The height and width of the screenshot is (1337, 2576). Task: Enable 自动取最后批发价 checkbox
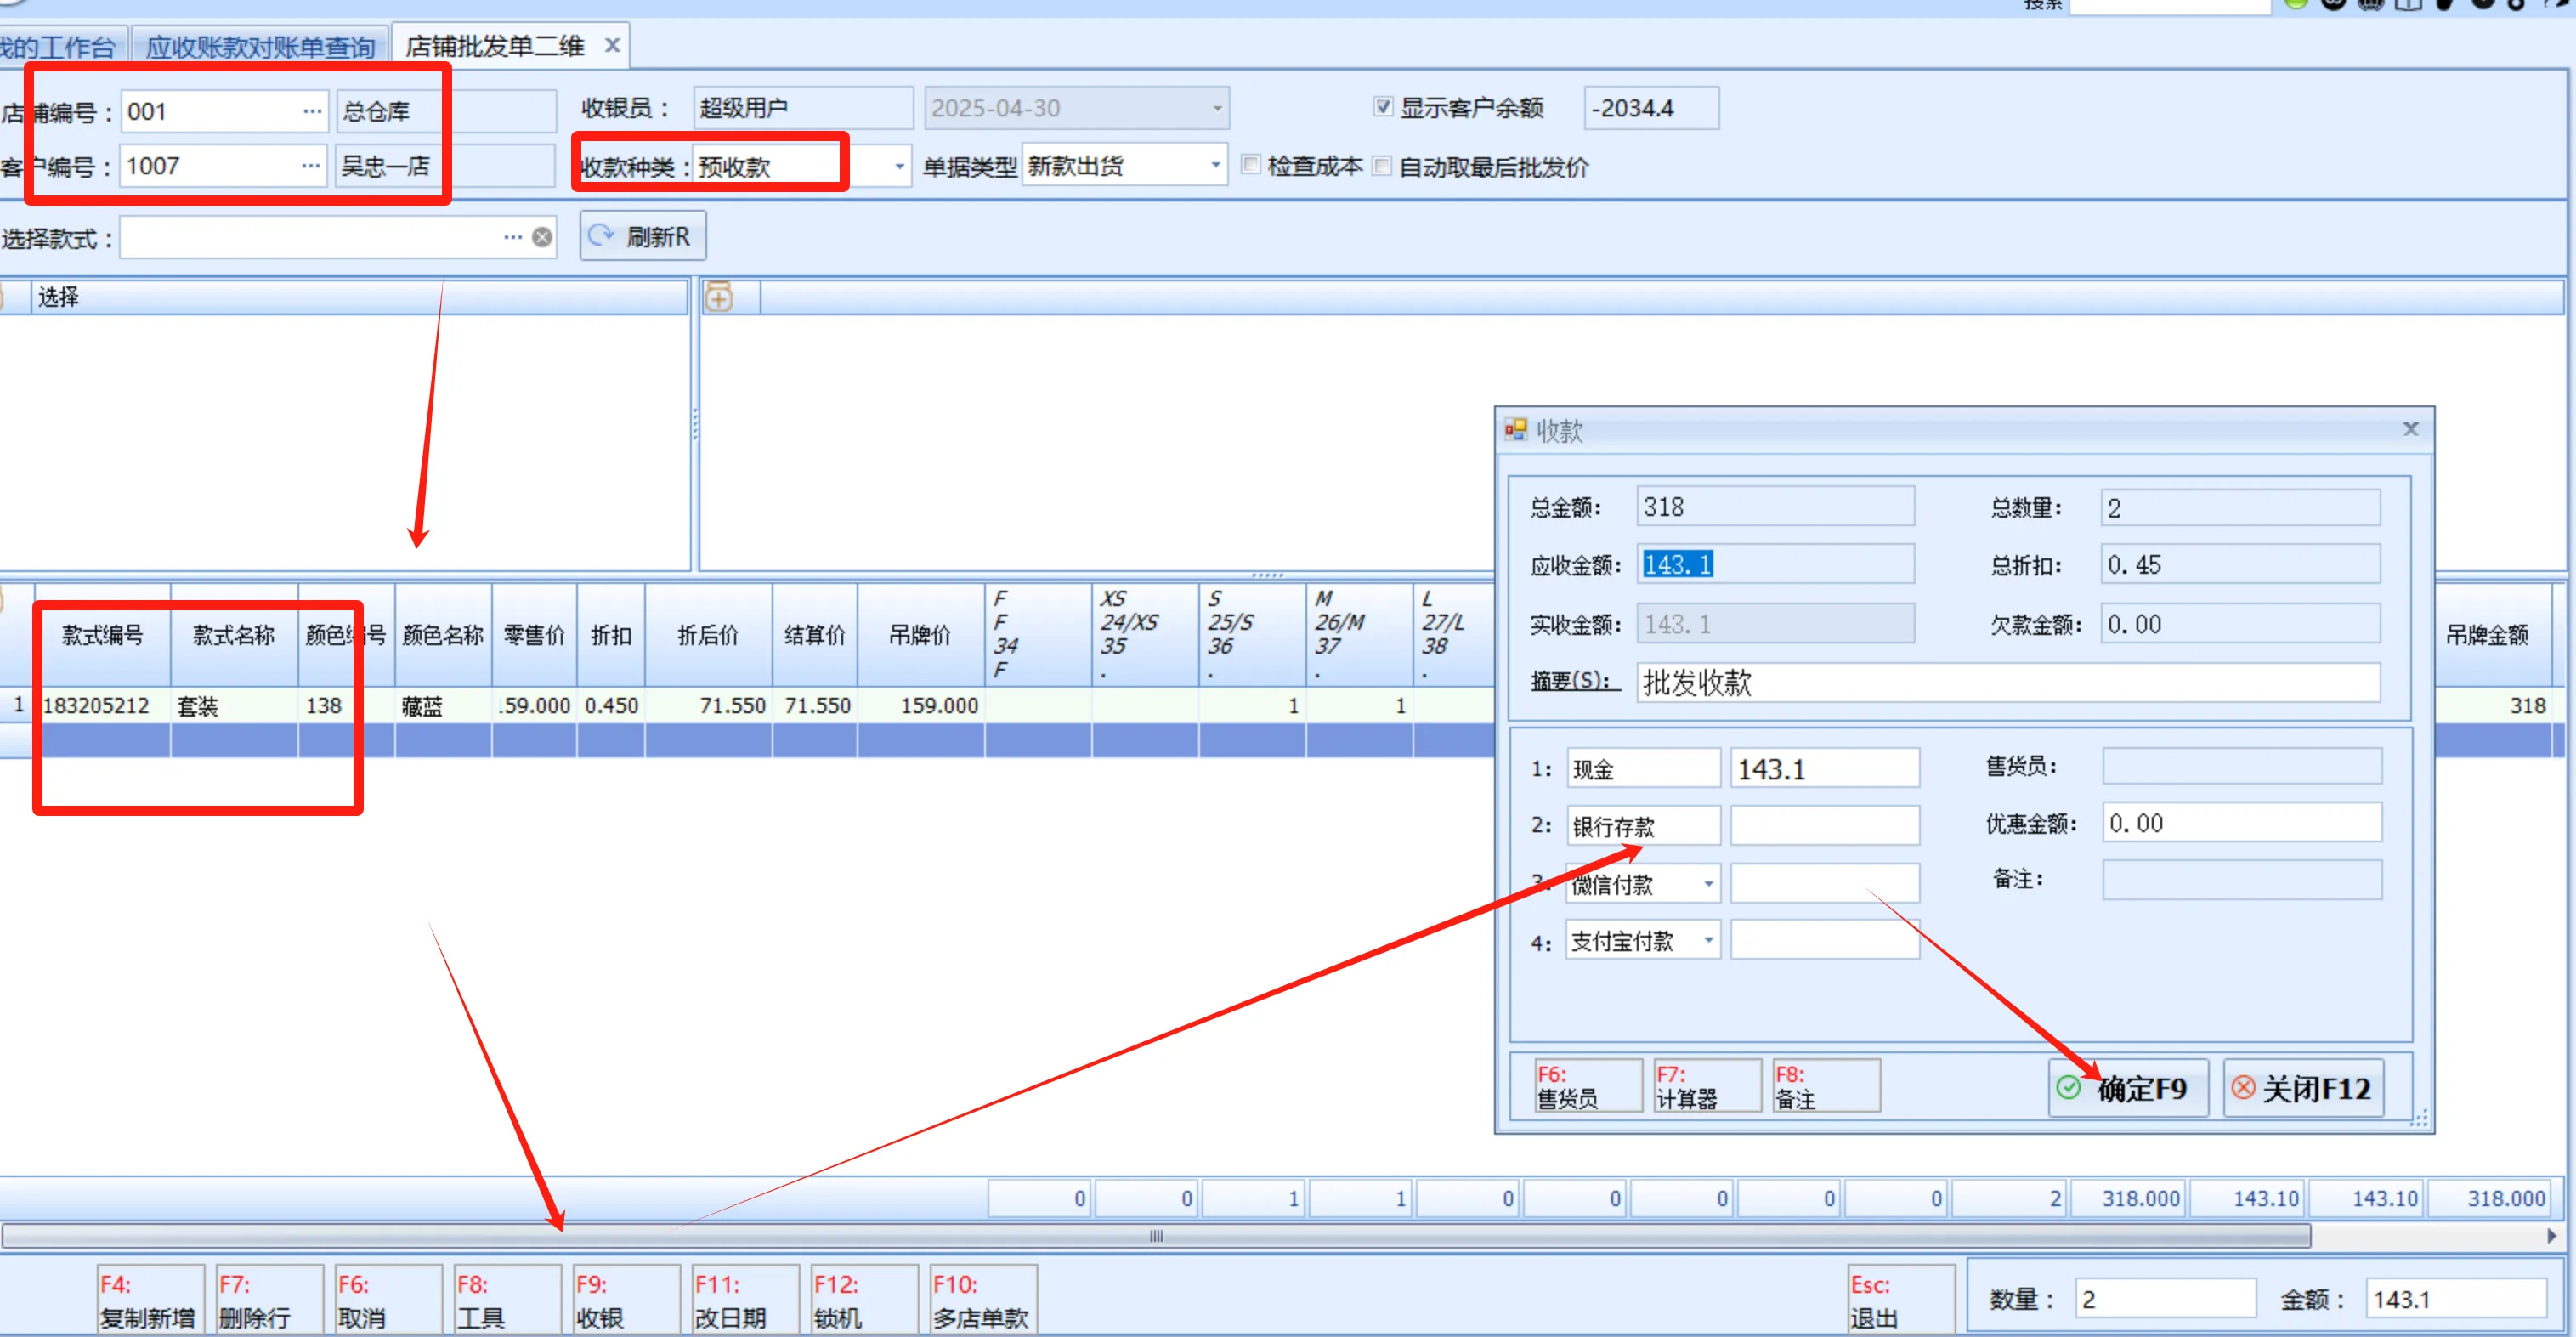[x=1381, y=166]
